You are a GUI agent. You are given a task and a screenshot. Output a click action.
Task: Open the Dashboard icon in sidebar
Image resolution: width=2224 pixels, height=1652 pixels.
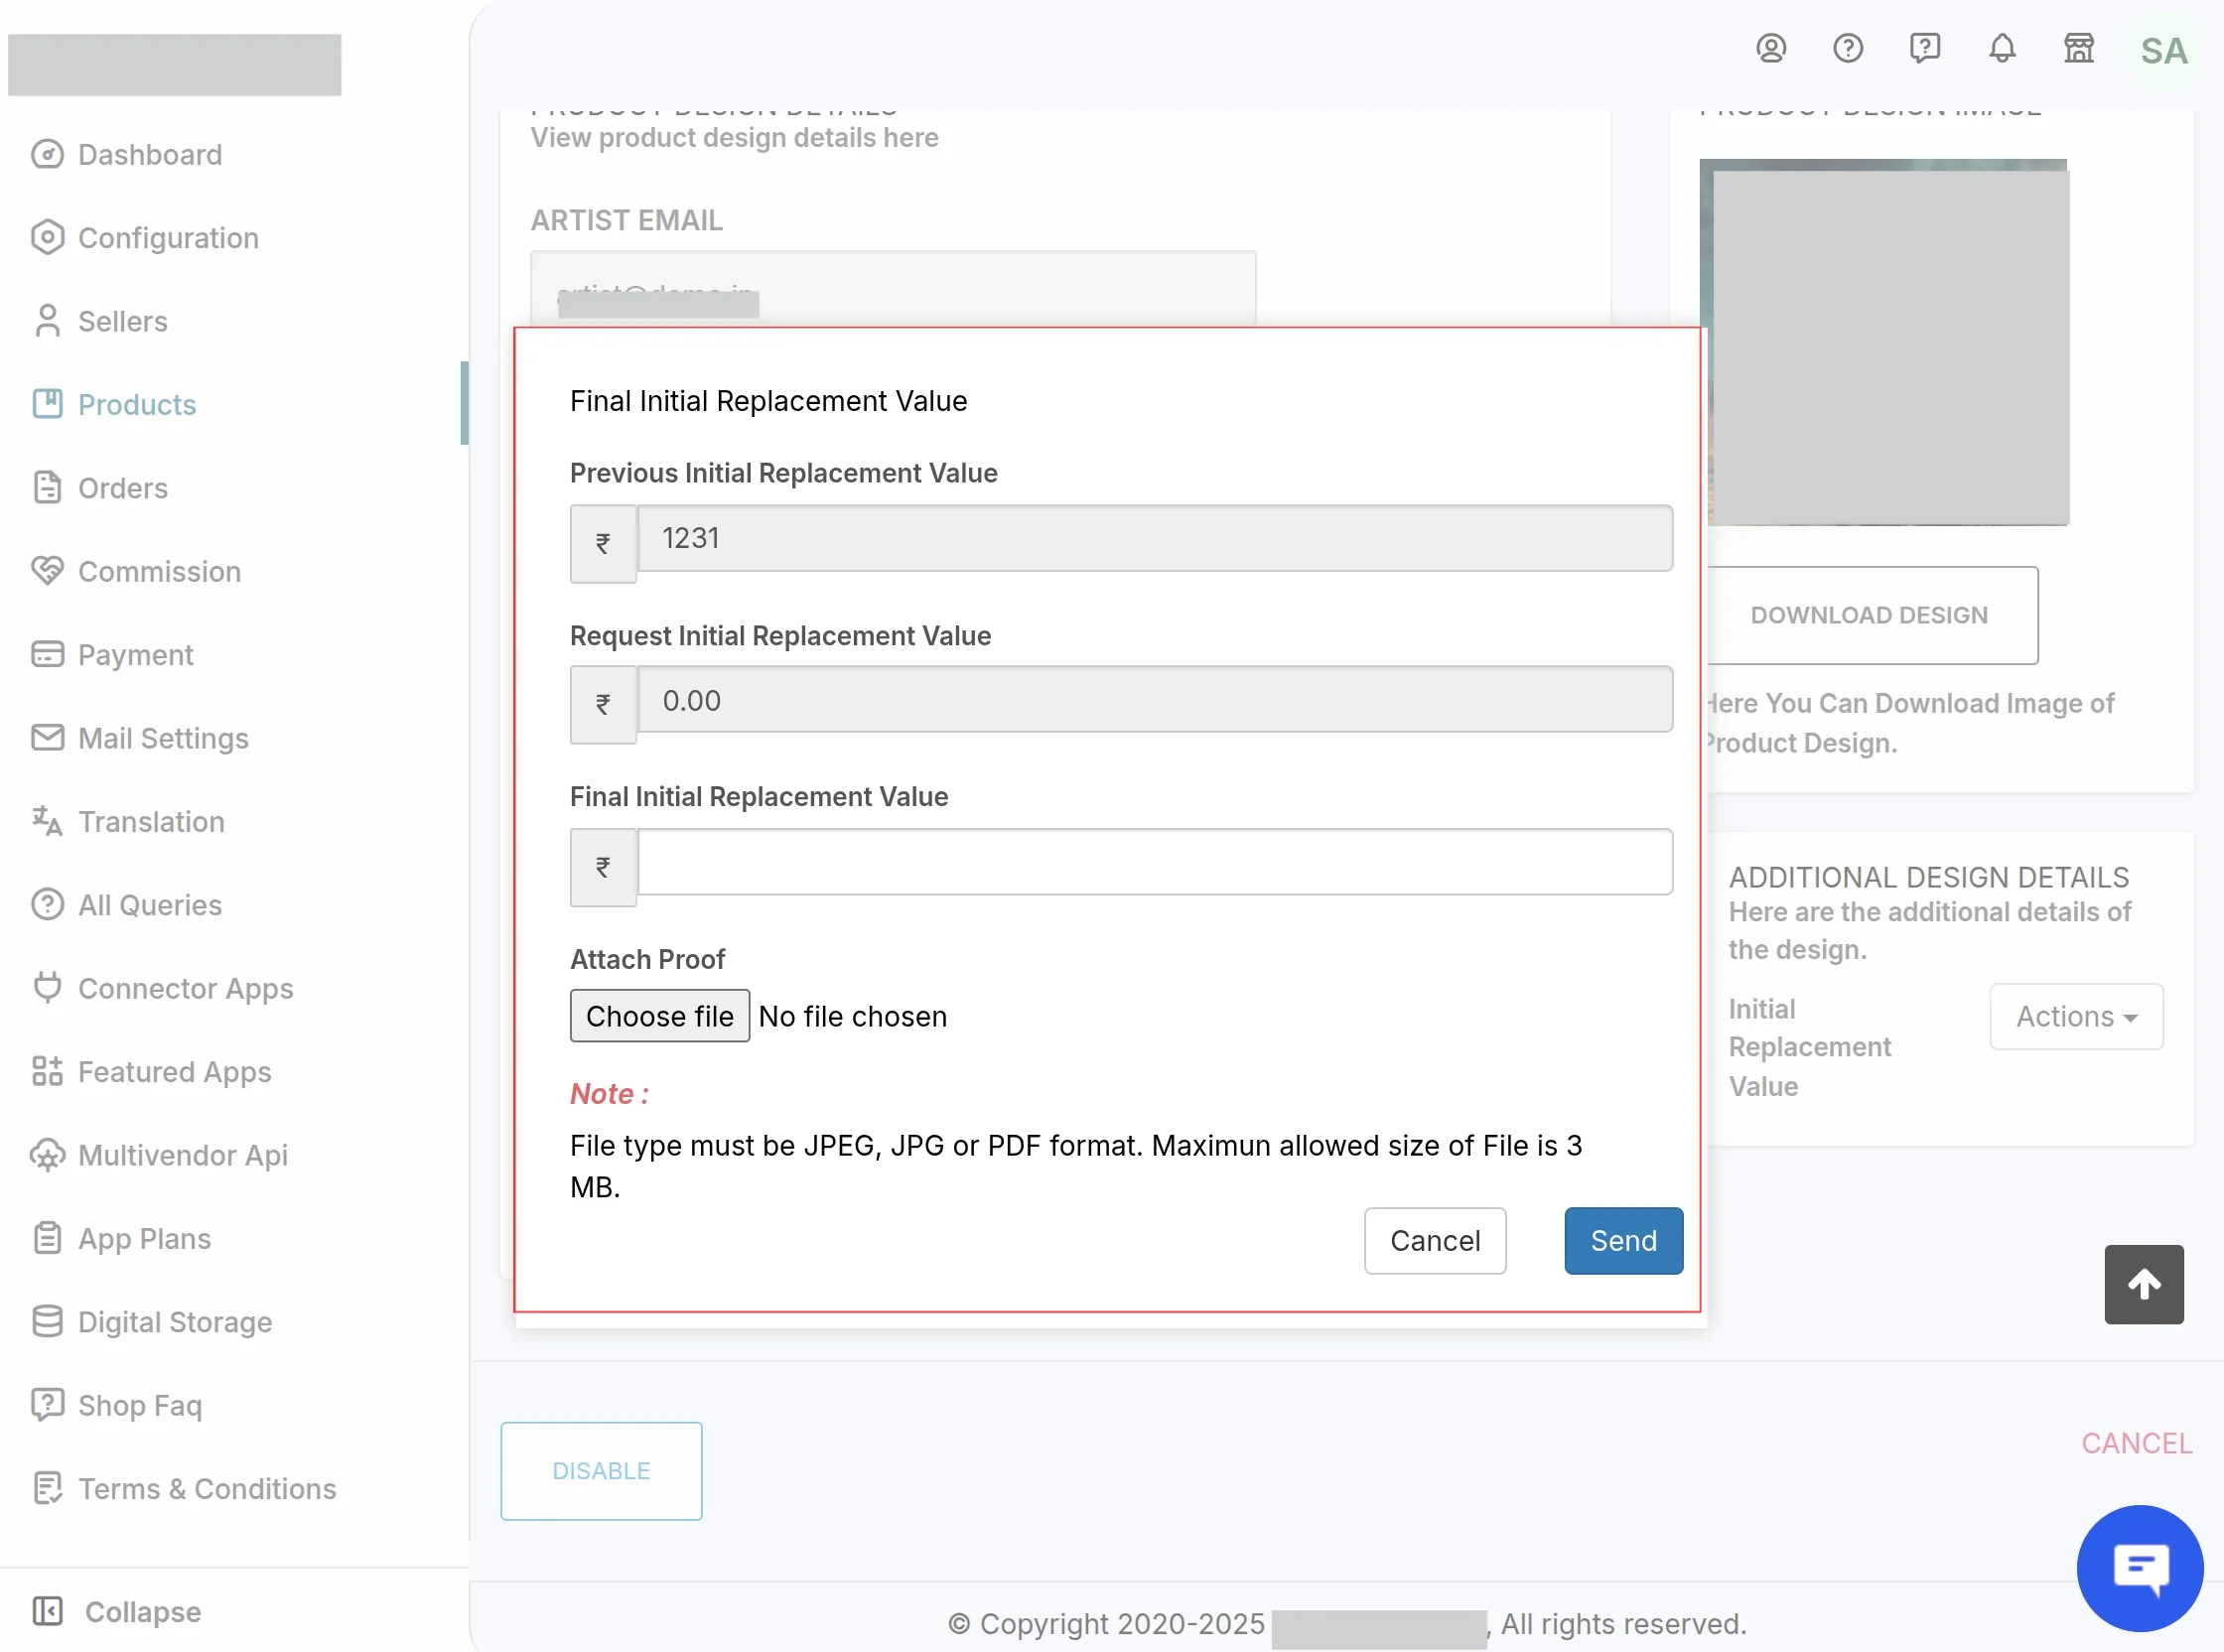point(47,154)
